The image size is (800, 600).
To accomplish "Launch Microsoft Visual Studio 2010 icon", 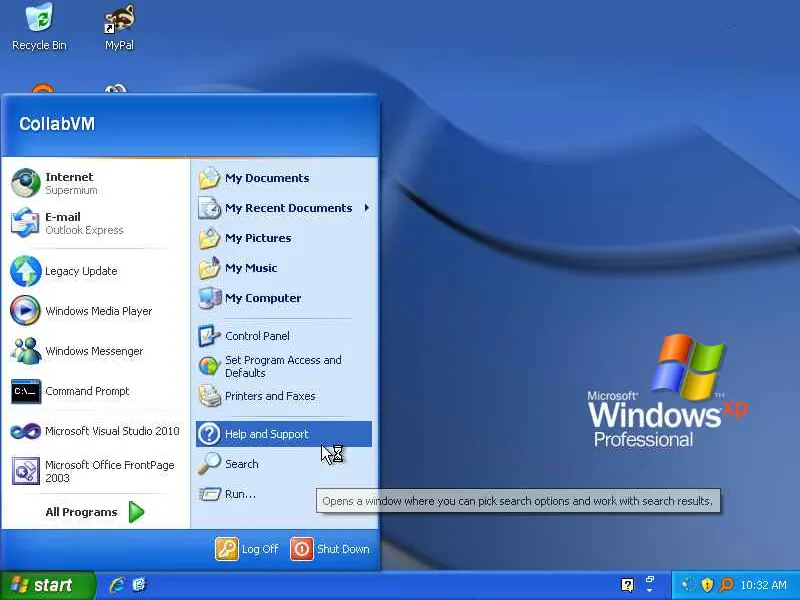I will (x=25, y=432).
